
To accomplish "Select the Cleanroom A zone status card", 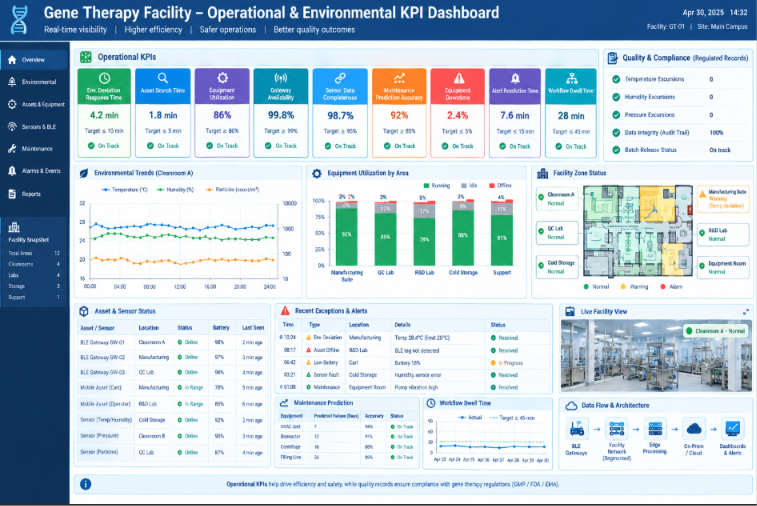I will (557, 199).
